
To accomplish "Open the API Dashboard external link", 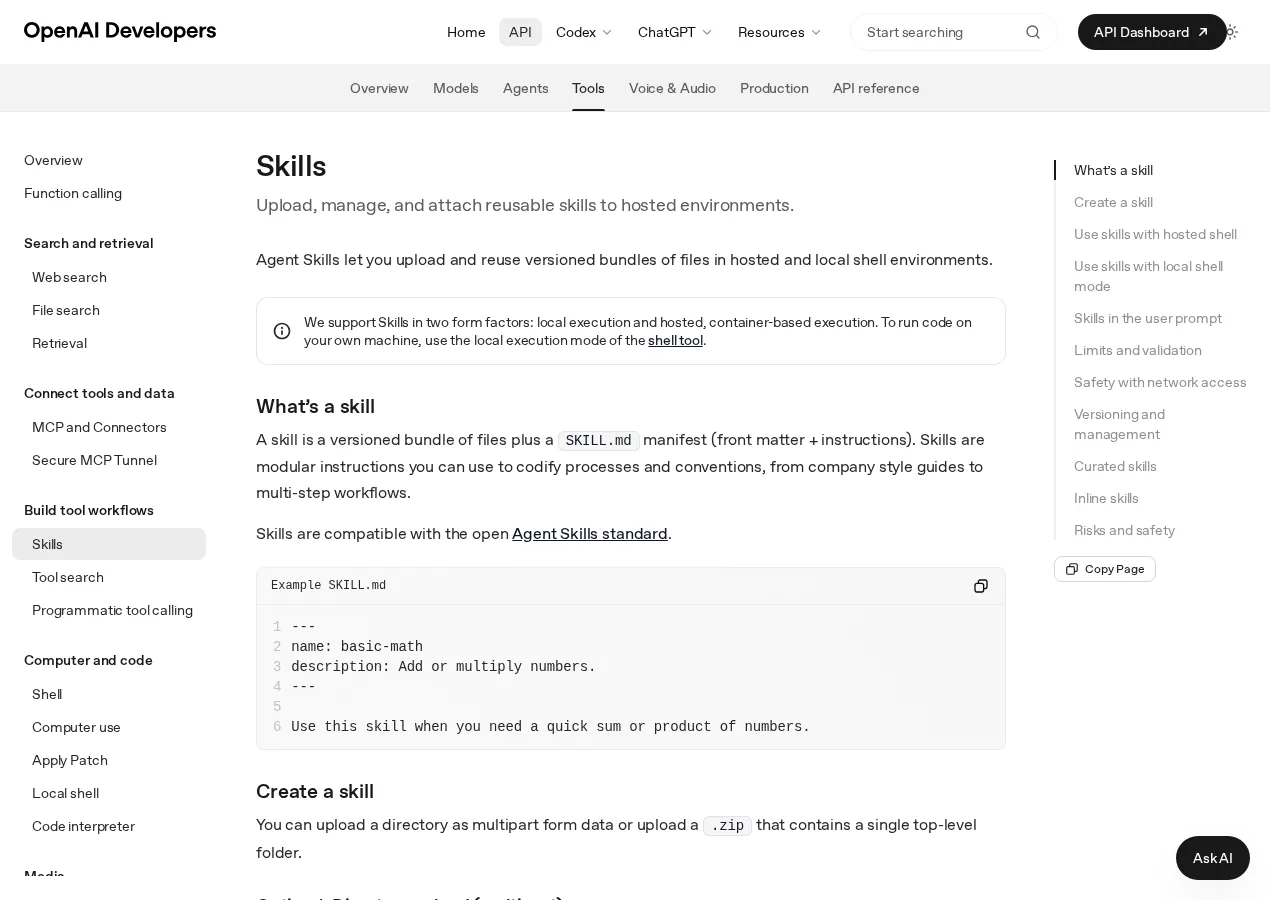I will (x=1152, y=32).
